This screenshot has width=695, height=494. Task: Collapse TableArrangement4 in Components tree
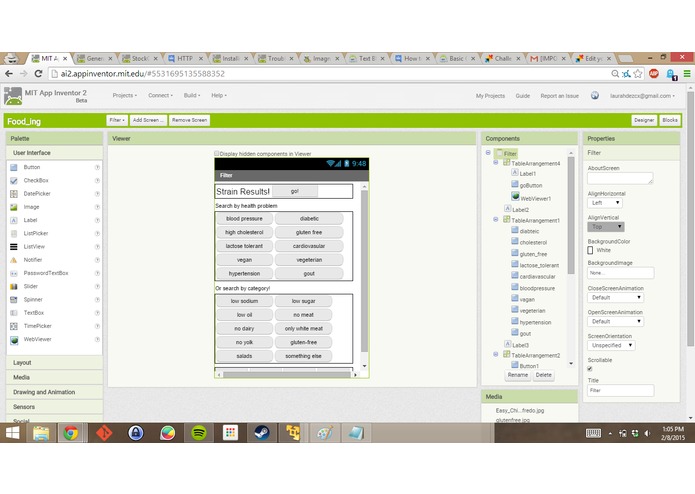(x=496, y=163)
